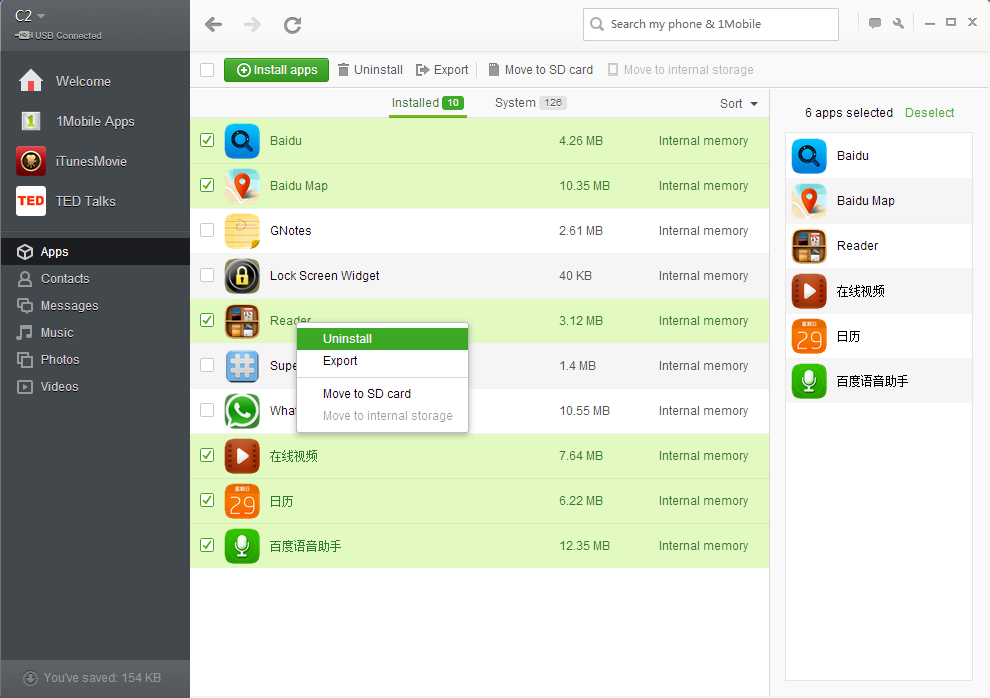Check the Lock Screen Widget checkbox
Viewport: 990px width, 698px height.
click(207, 275)
